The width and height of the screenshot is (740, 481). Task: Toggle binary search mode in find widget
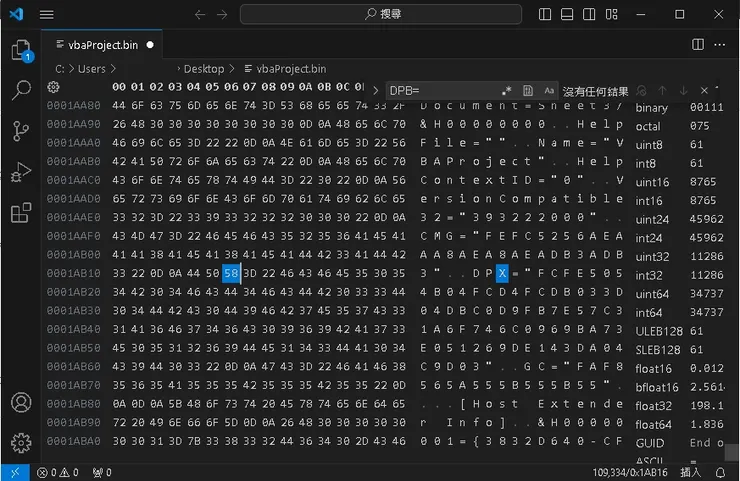[x=528, y=91]
